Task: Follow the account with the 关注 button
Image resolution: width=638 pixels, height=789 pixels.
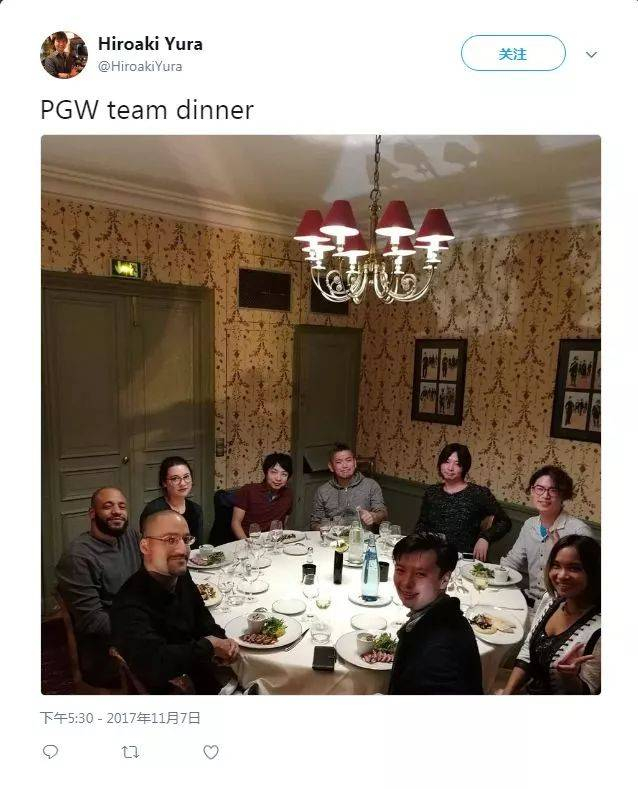Action: tap(513, 53)
